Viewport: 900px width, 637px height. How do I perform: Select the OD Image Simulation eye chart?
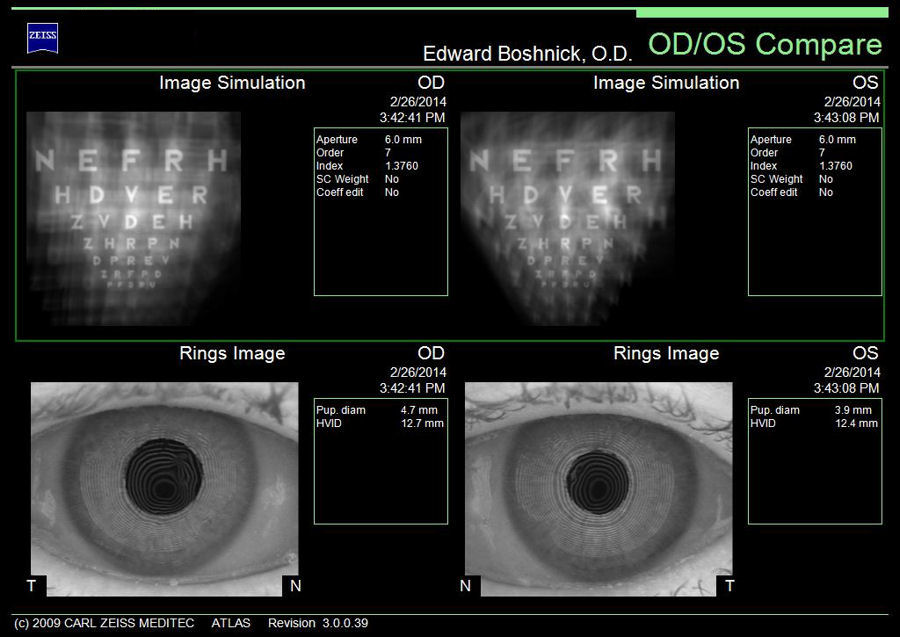[x=133, y=217]
